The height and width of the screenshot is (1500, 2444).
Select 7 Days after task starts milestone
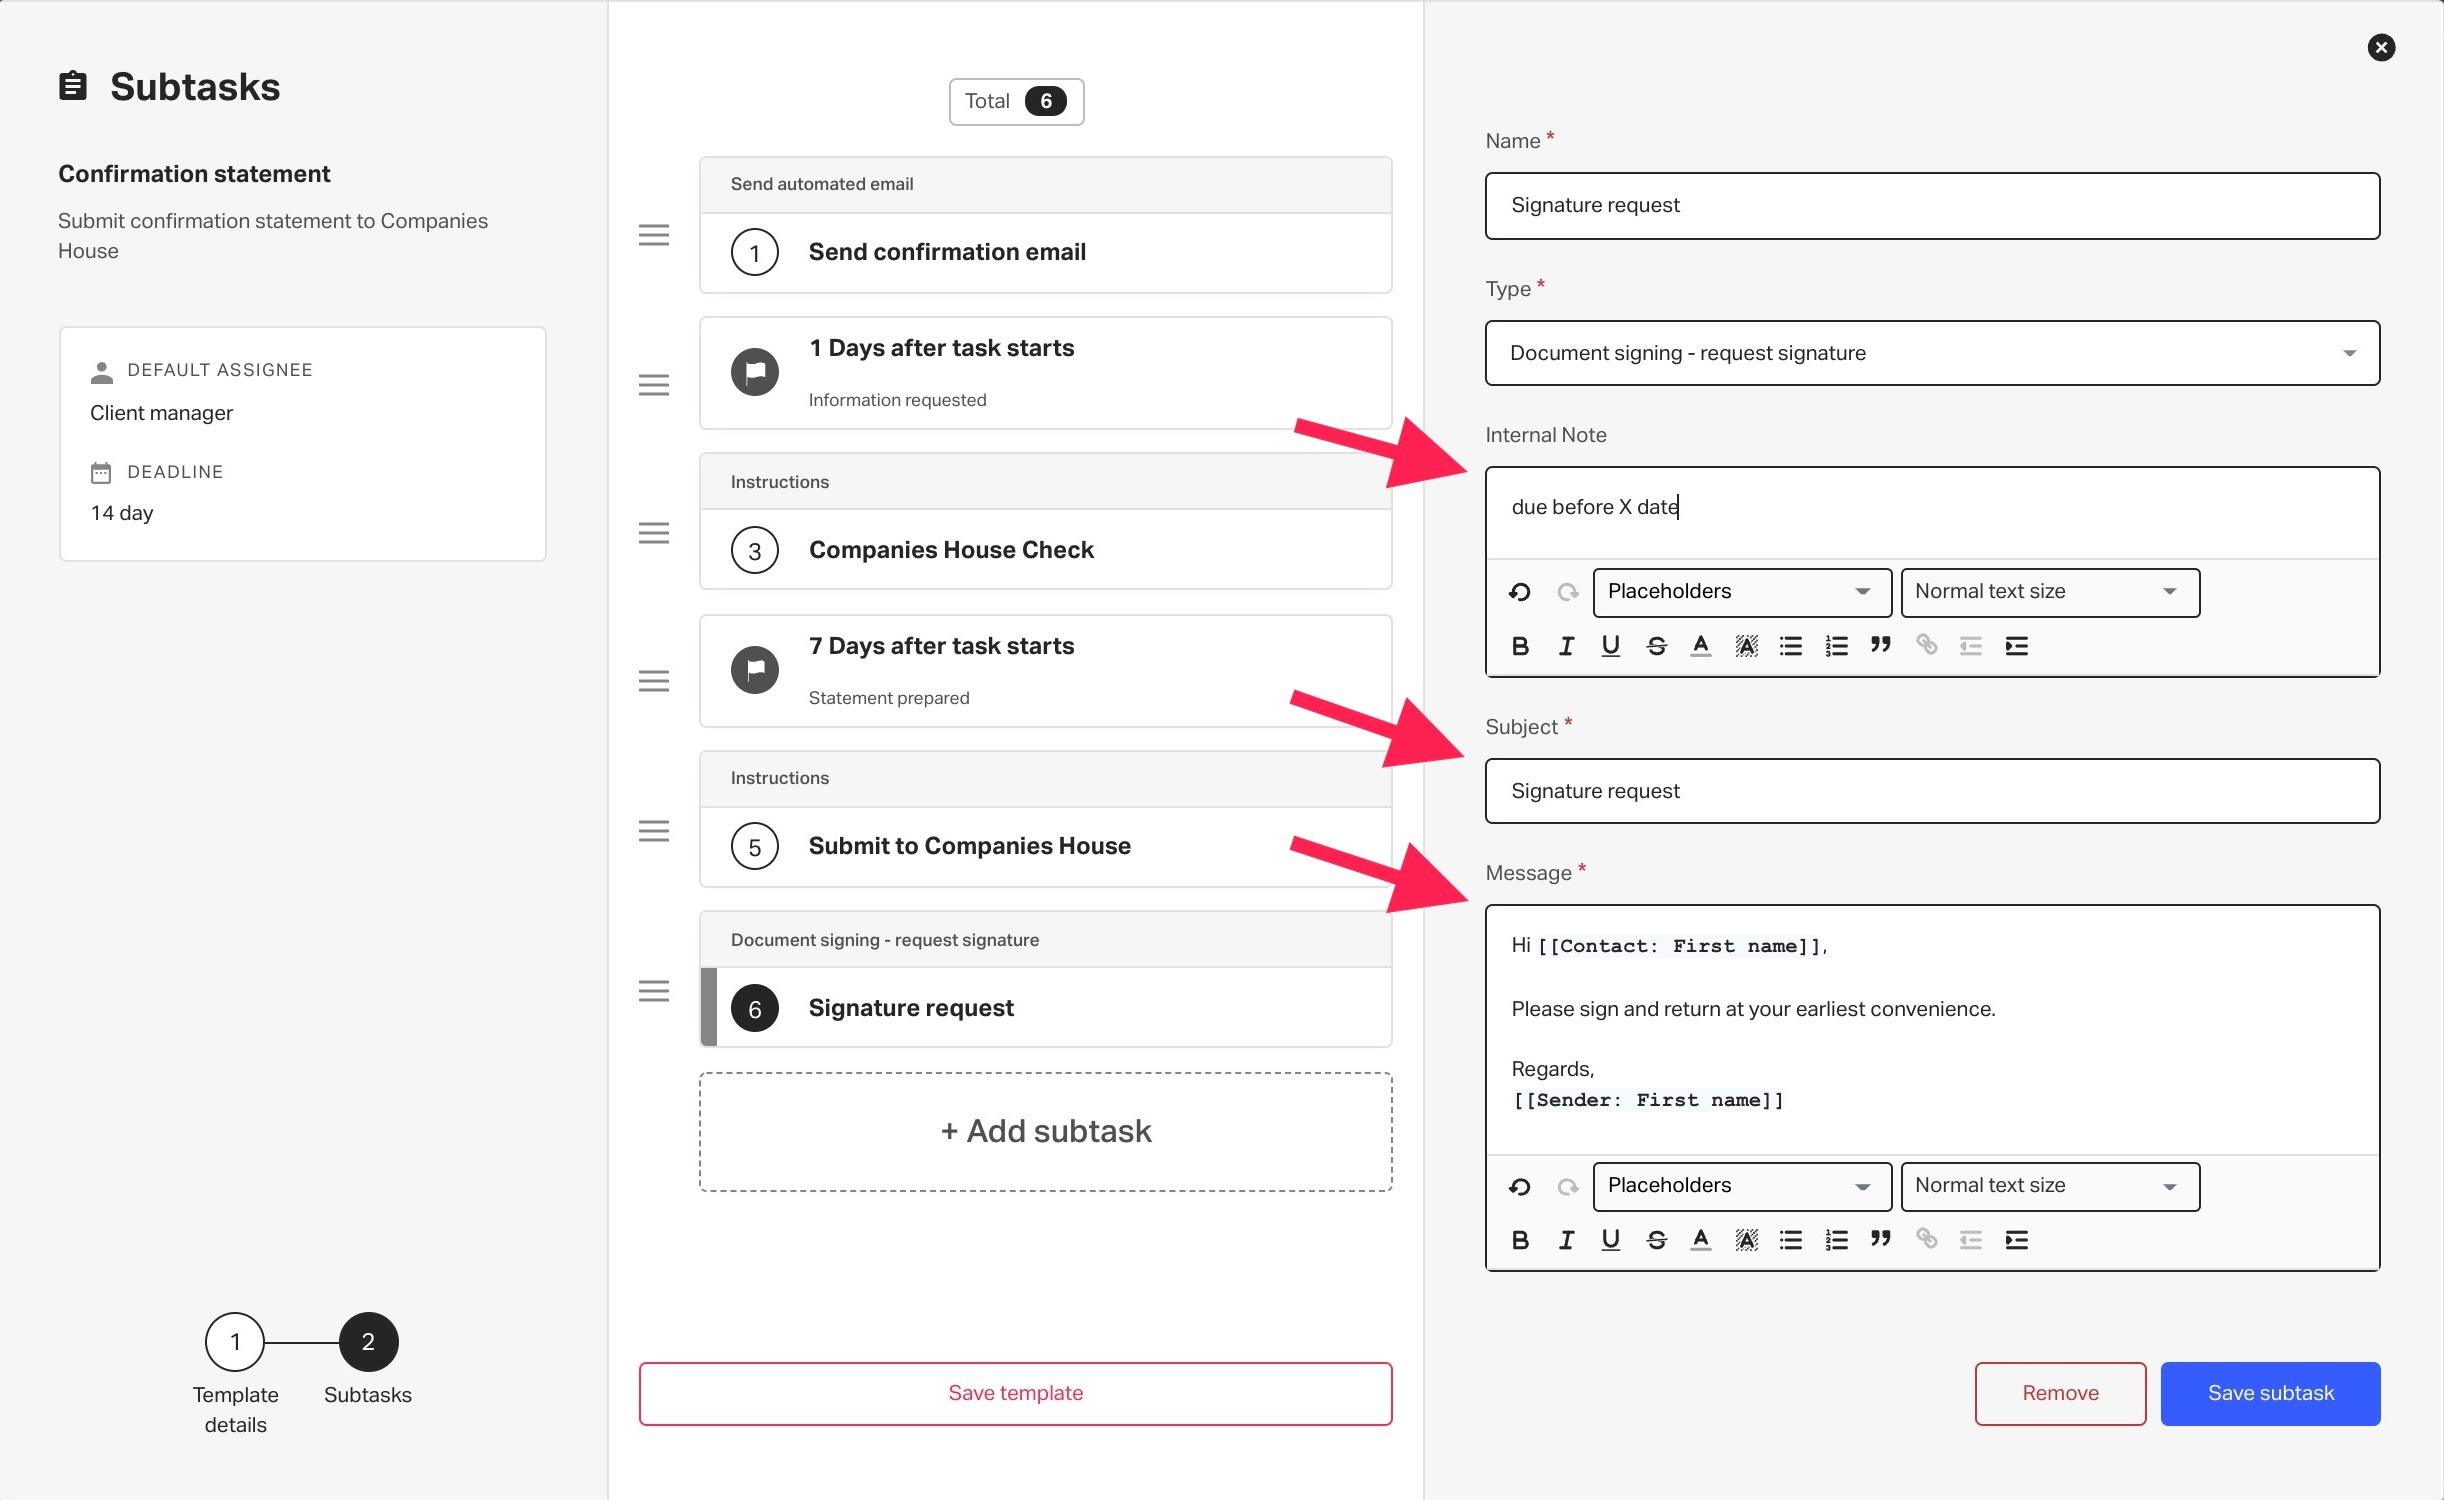tap(1045, 671)
